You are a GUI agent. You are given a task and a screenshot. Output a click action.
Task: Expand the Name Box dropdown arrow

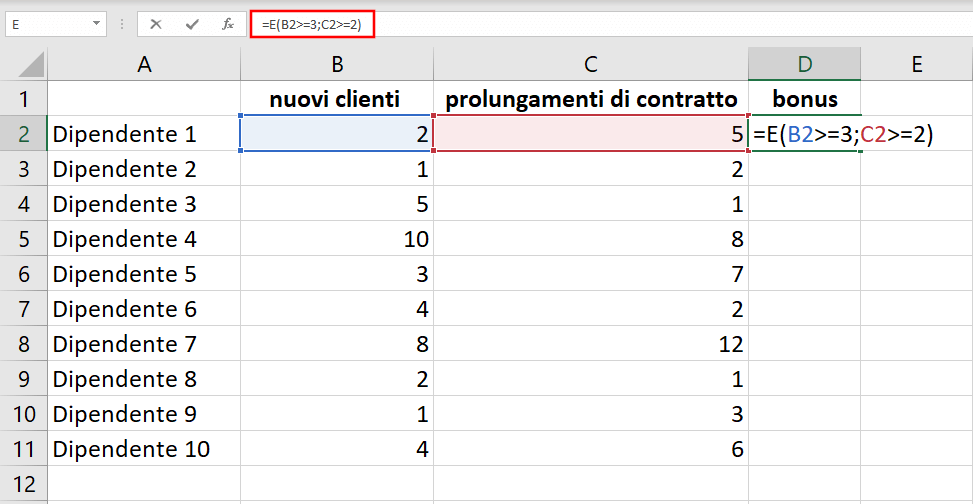coord(96,25)
